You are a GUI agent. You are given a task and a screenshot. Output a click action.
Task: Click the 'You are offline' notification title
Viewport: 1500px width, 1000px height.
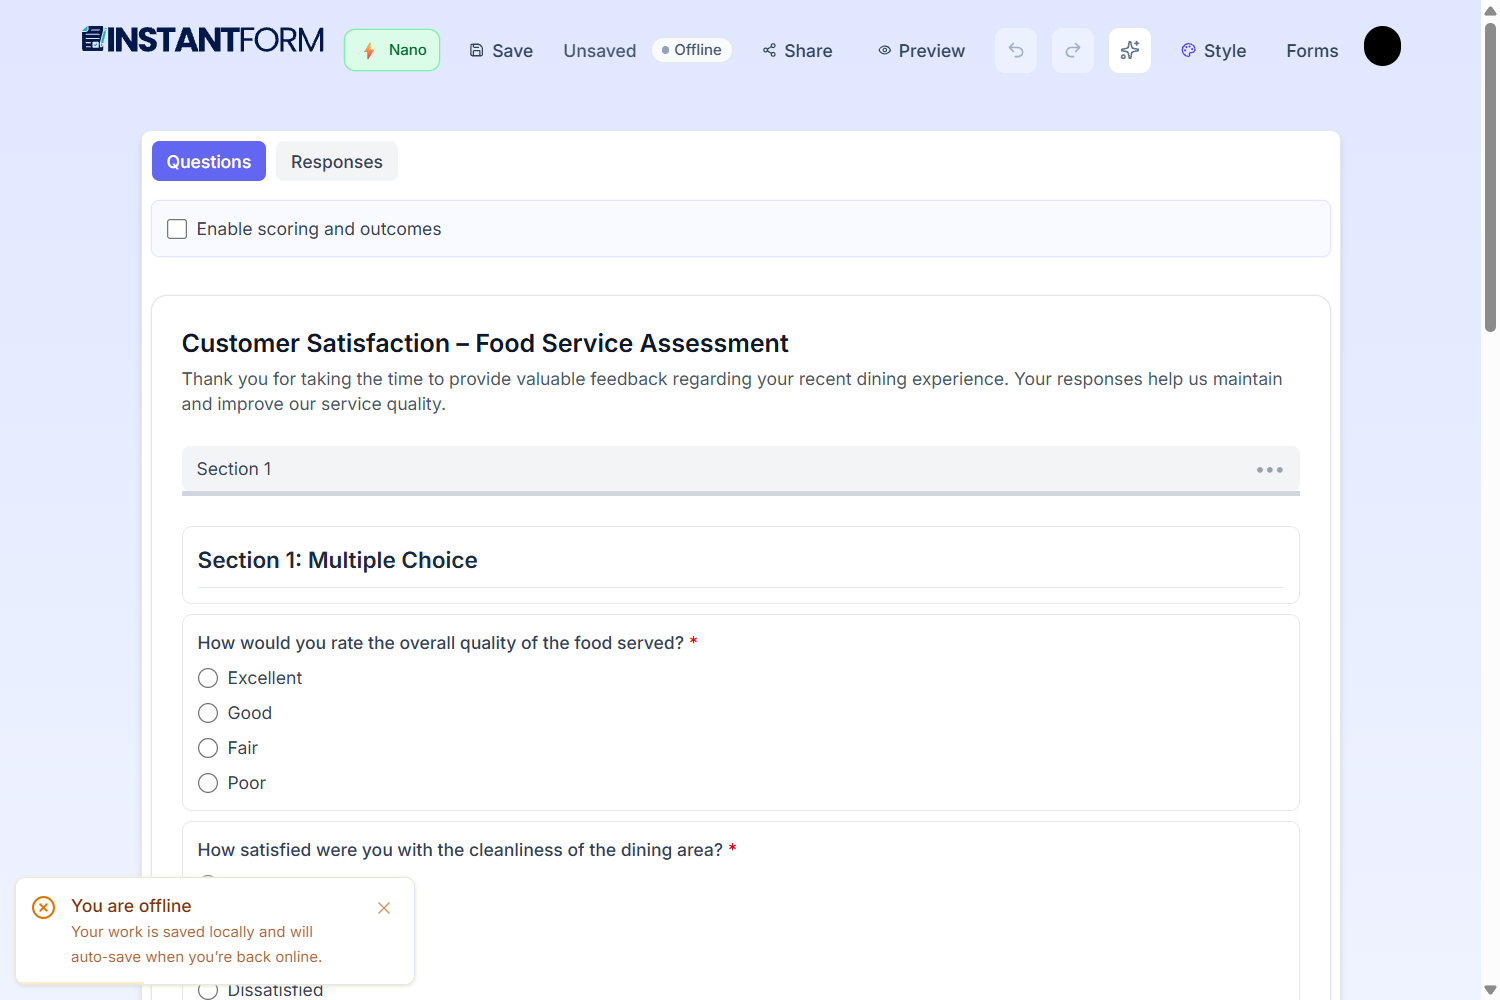[131, 906]
